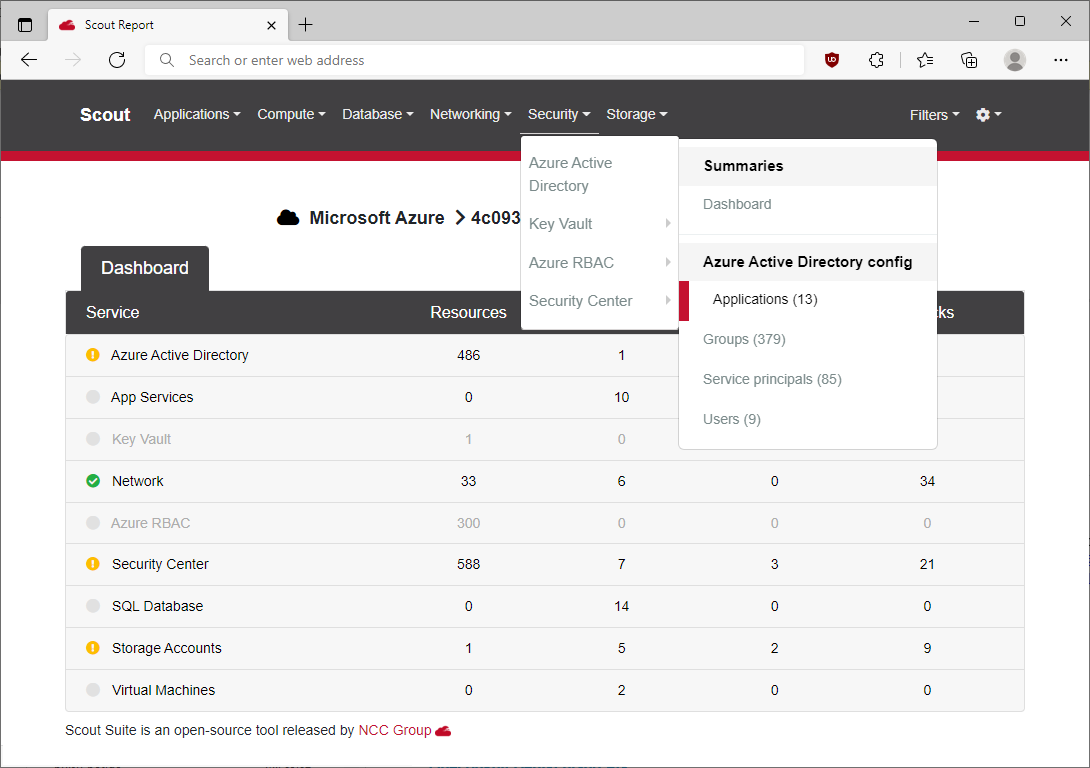The height and width of the screenshot is (768, 1090).
Task: Open Applications (13) submenu item
Action: [x=765, y=300]
